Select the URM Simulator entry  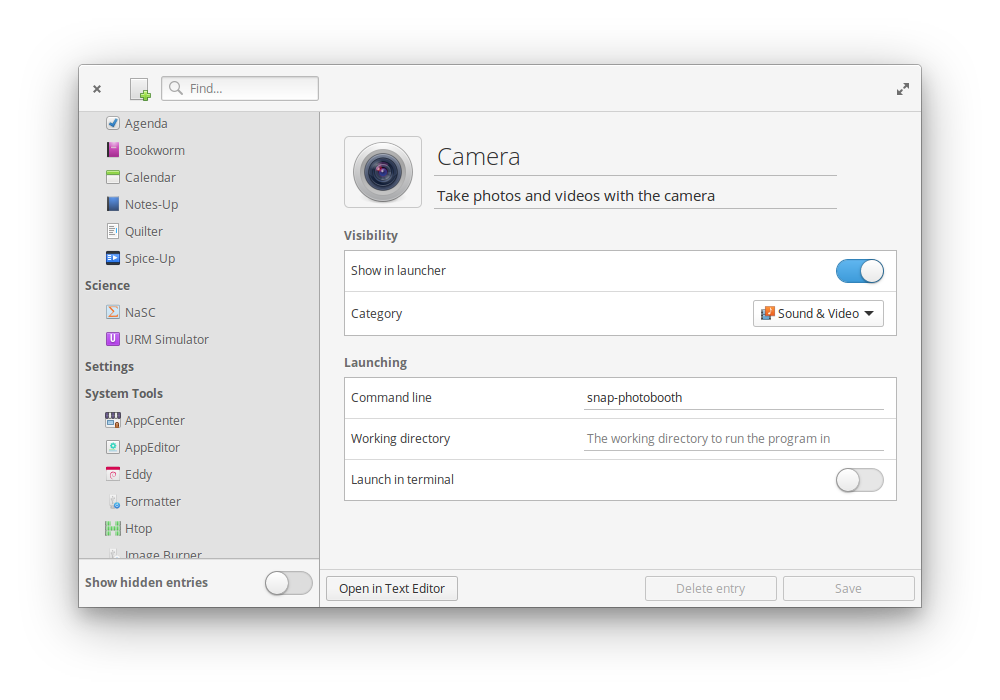click(199, 339)
